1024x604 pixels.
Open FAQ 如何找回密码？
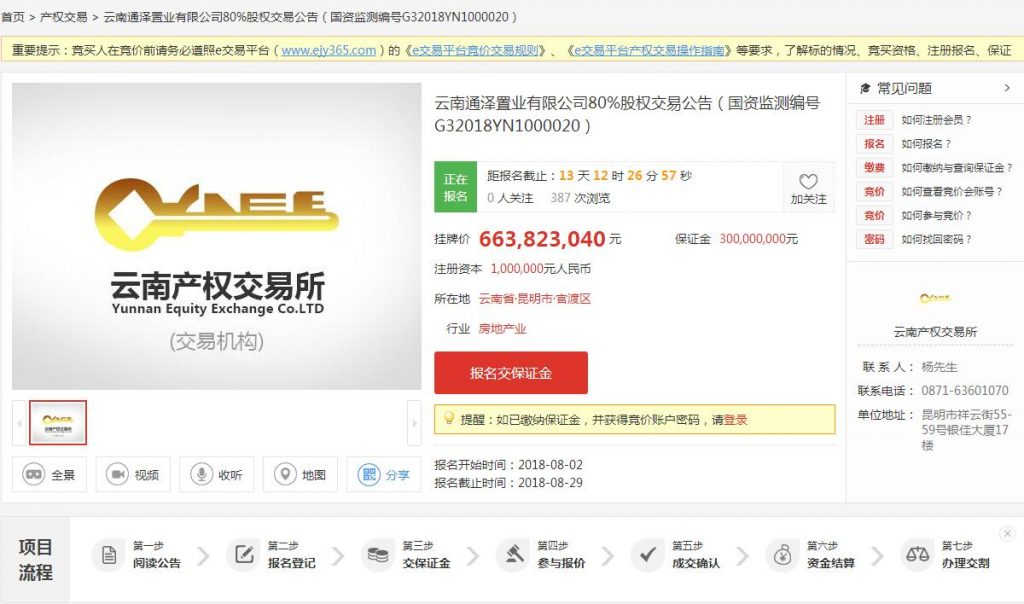coord(936,239)
